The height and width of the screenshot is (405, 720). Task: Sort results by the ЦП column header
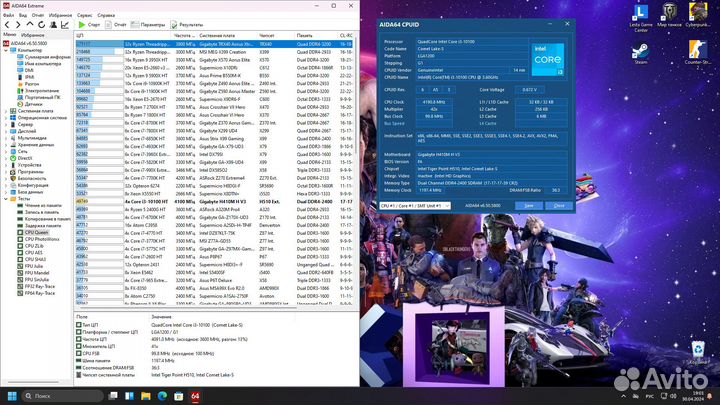tap(124, 35)
